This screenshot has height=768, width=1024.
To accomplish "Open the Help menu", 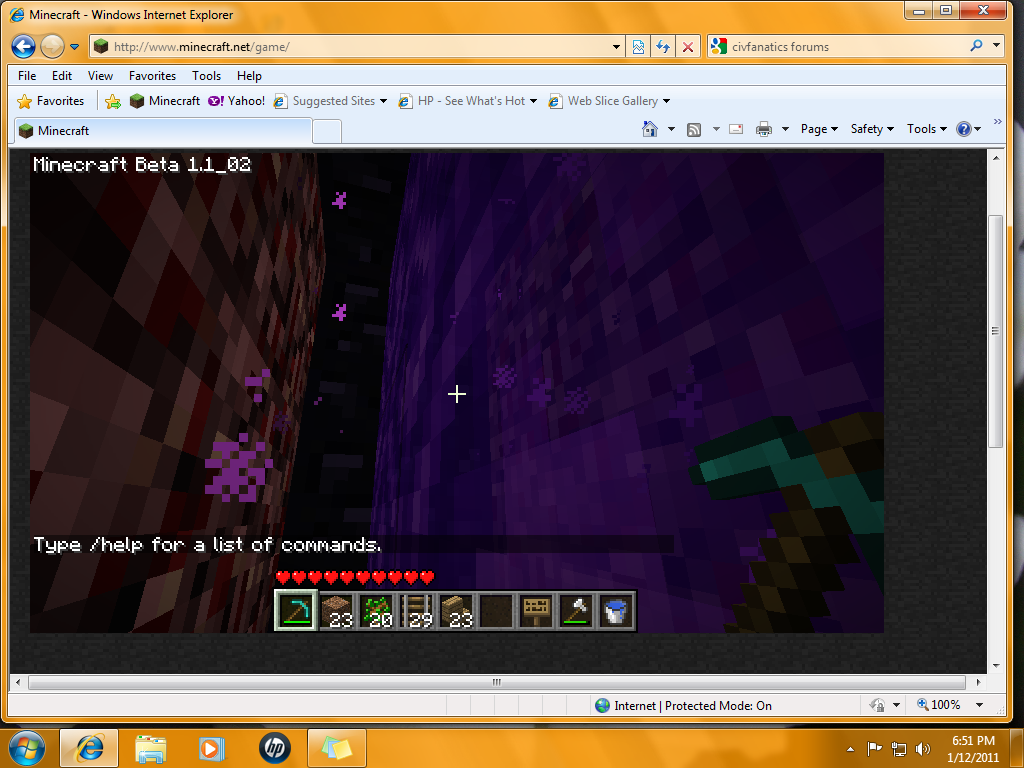I will [x=249, y=76].
